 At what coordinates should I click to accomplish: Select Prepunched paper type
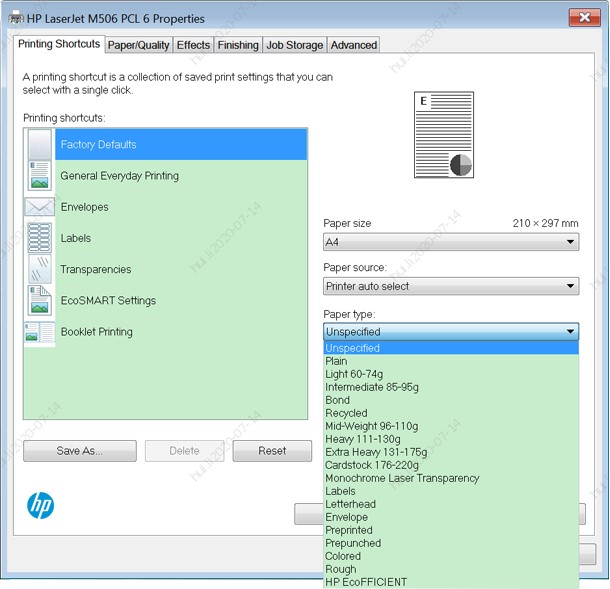tap(451, 543)
